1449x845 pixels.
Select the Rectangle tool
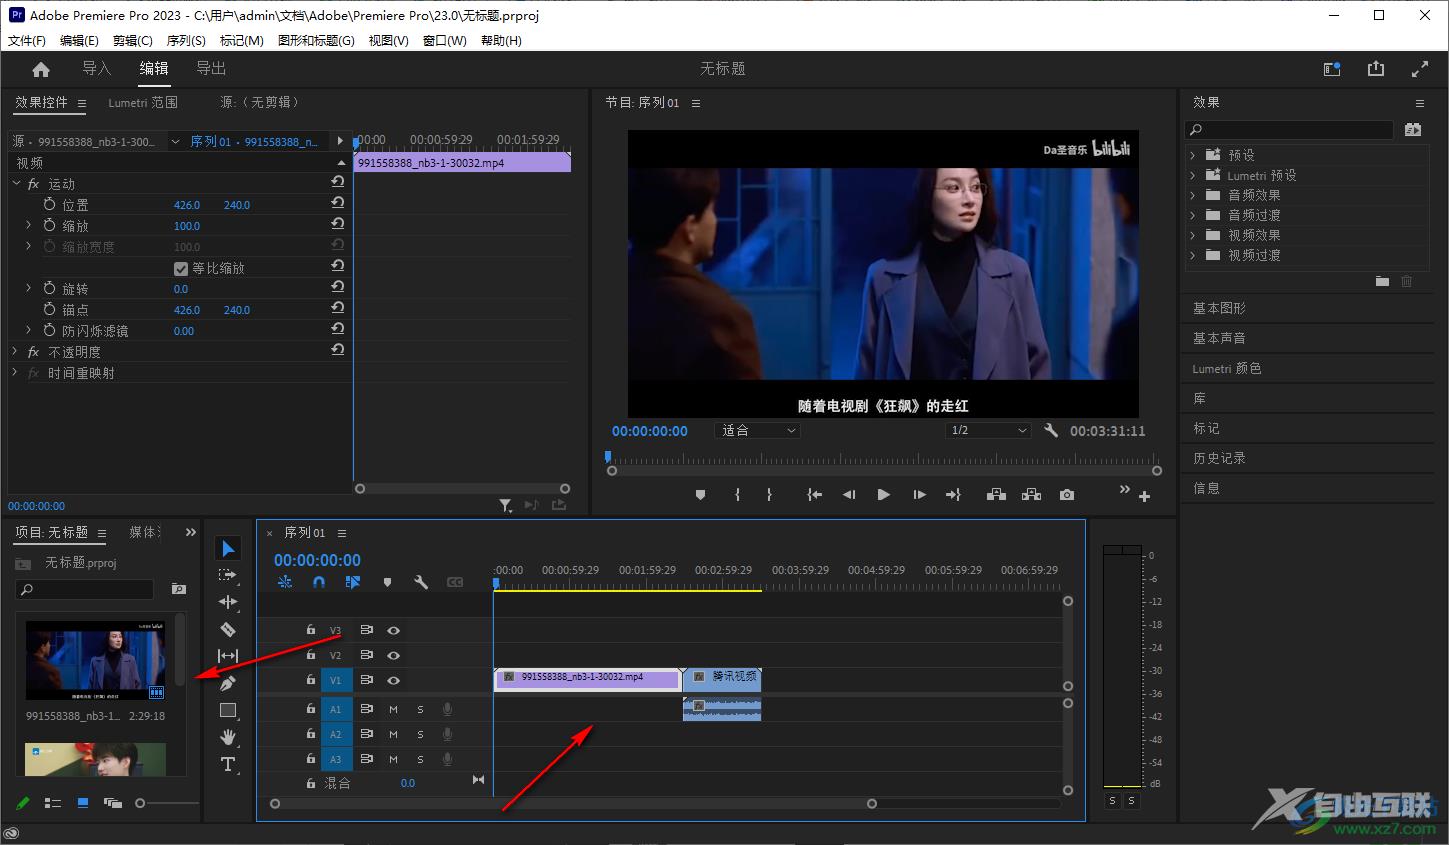coord(228,710)
